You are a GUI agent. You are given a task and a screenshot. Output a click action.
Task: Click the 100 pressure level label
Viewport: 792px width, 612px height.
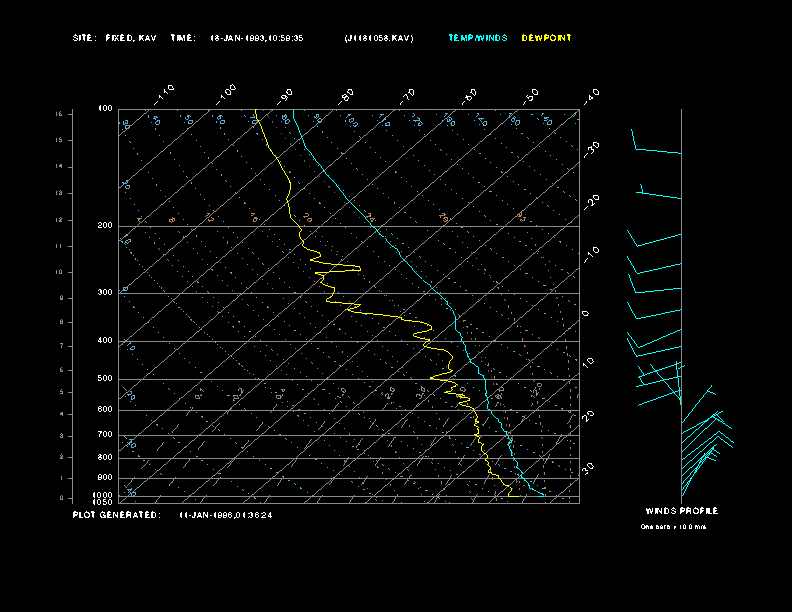pos(105,109)
